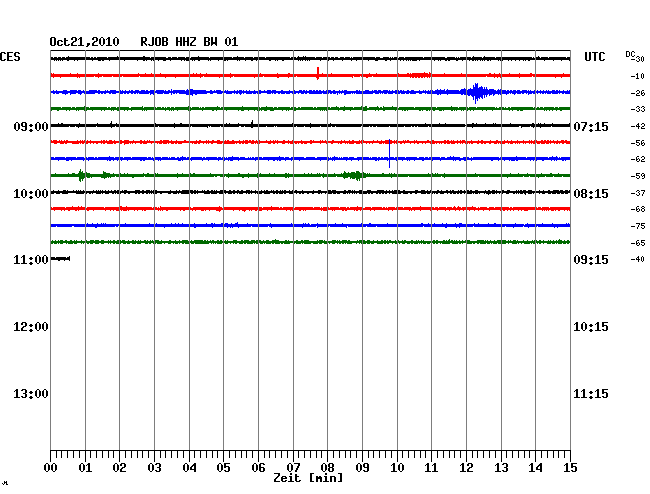Click the station title RJOB HHZ BW 01
The height and width of the screenshot is (494, 650).
click(189, 42)
